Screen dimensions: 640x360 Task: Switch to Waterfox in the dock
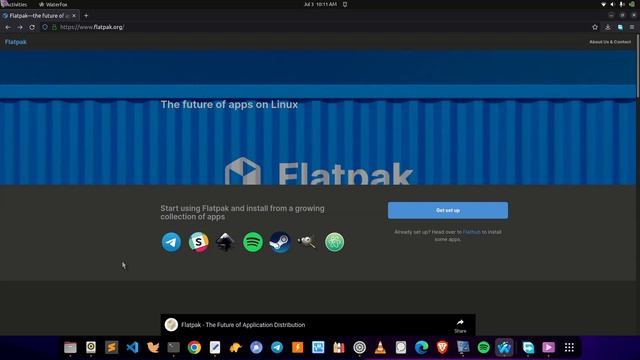(x=504, y=347)
